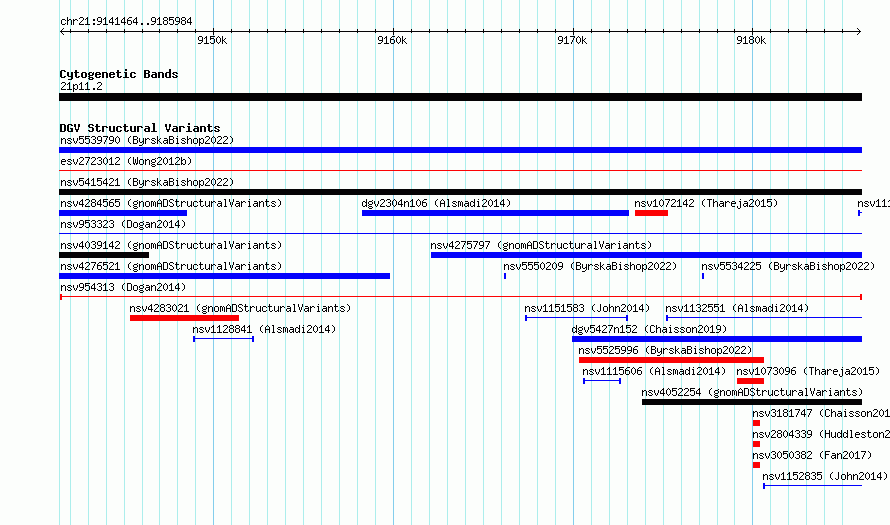Click the red bar of nsv4283021

tap(184, 318)
